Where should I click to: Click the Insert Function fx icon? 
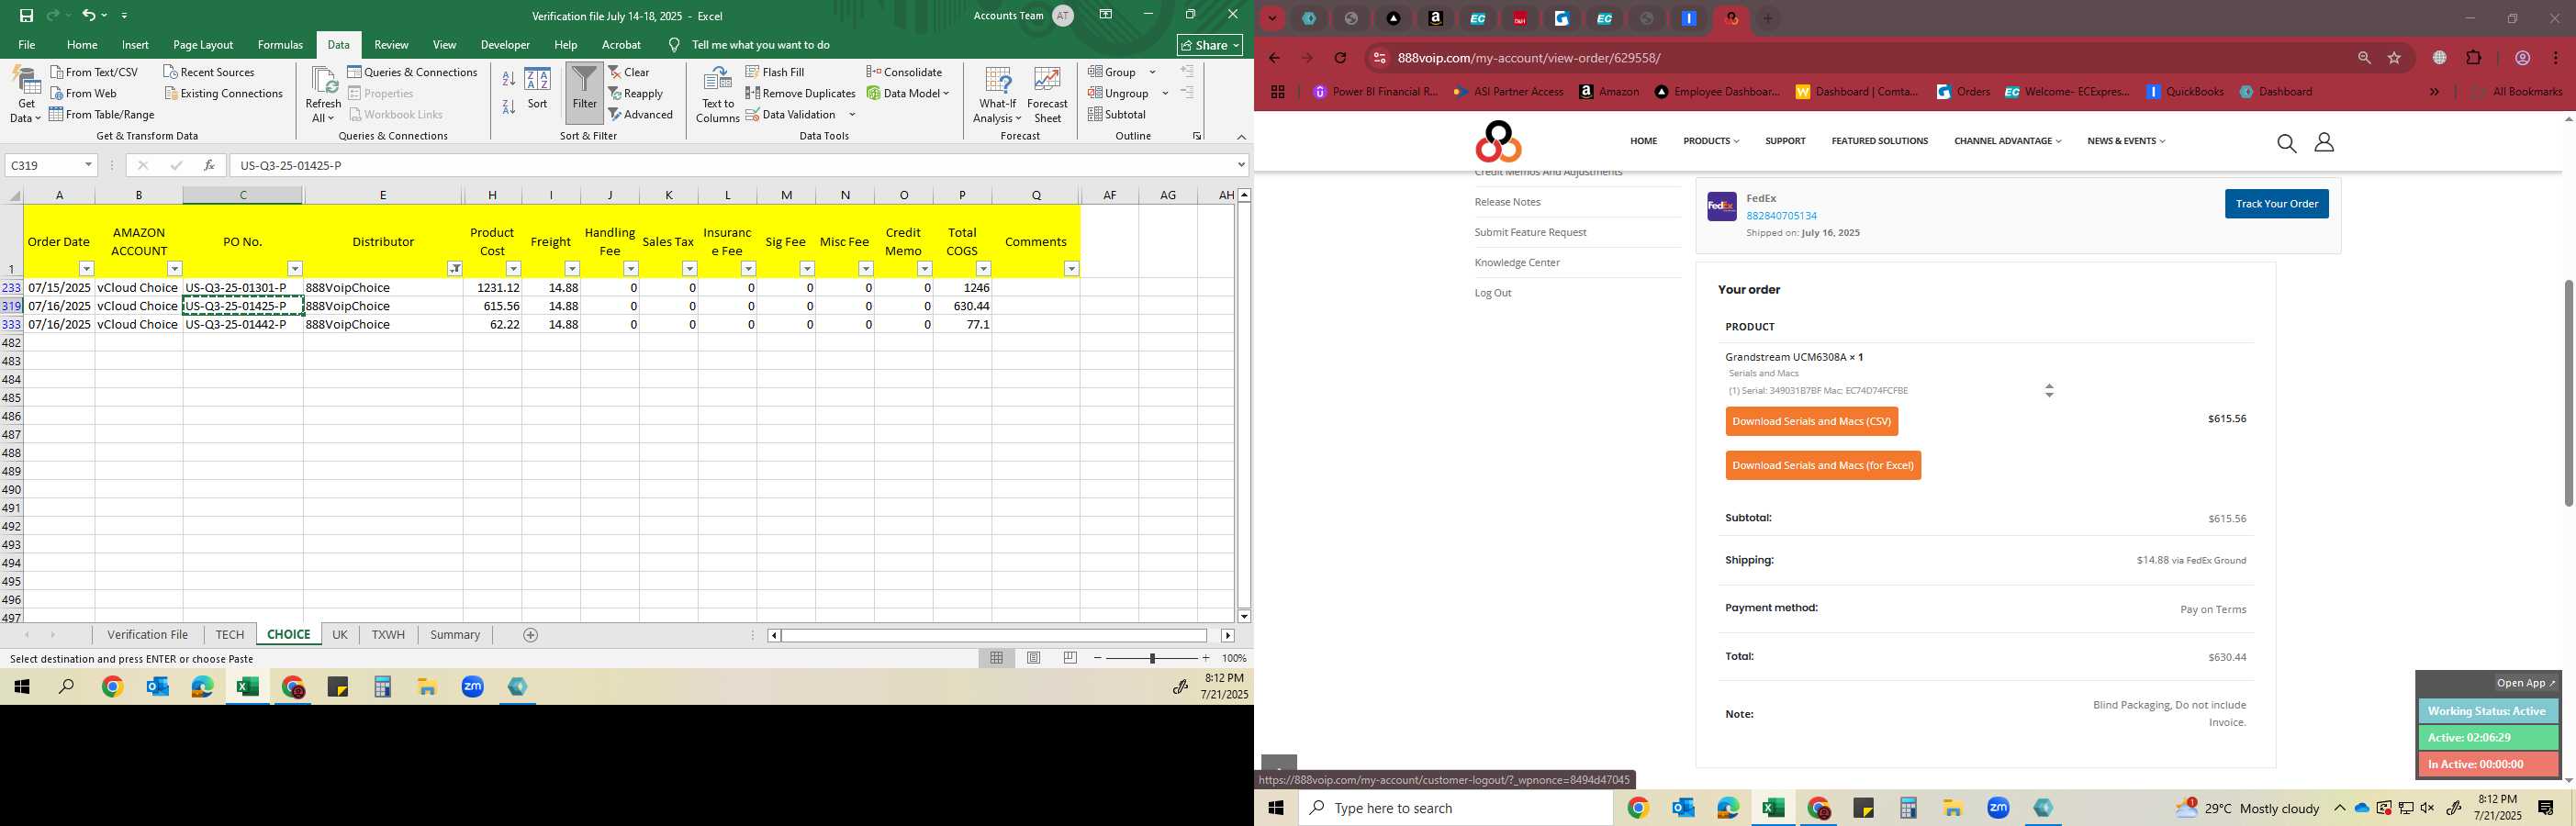pos(209,165)
